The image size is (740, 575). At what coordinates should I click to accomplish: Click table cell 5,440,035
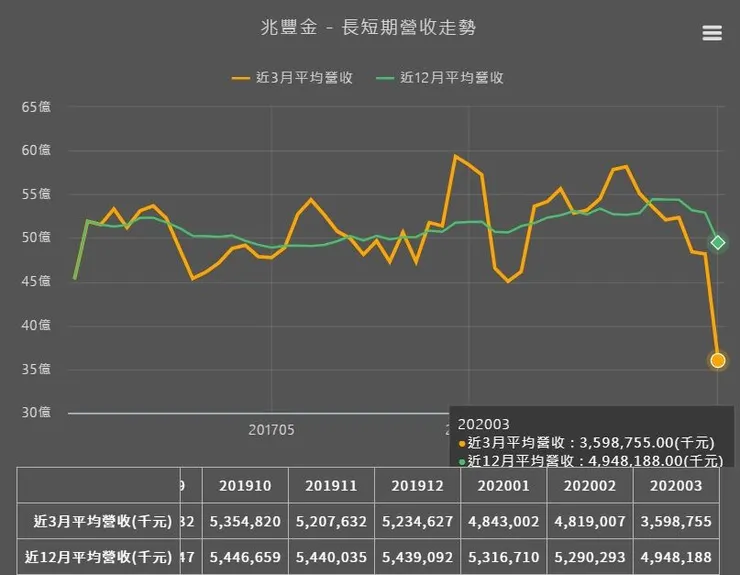point(331,557)
